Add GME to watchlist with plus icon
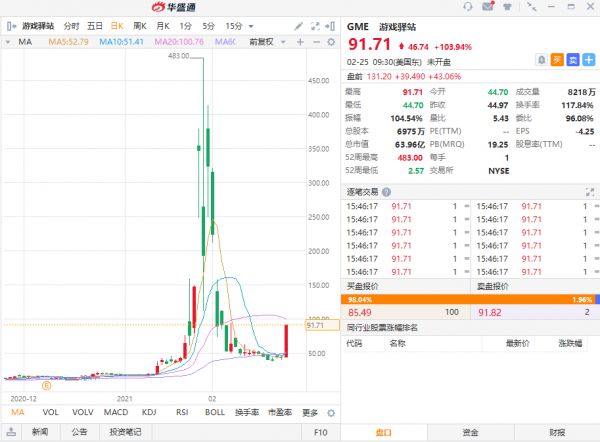Image resolution: width=600 pixels, height=442 pixels. (x=589, y=60)
